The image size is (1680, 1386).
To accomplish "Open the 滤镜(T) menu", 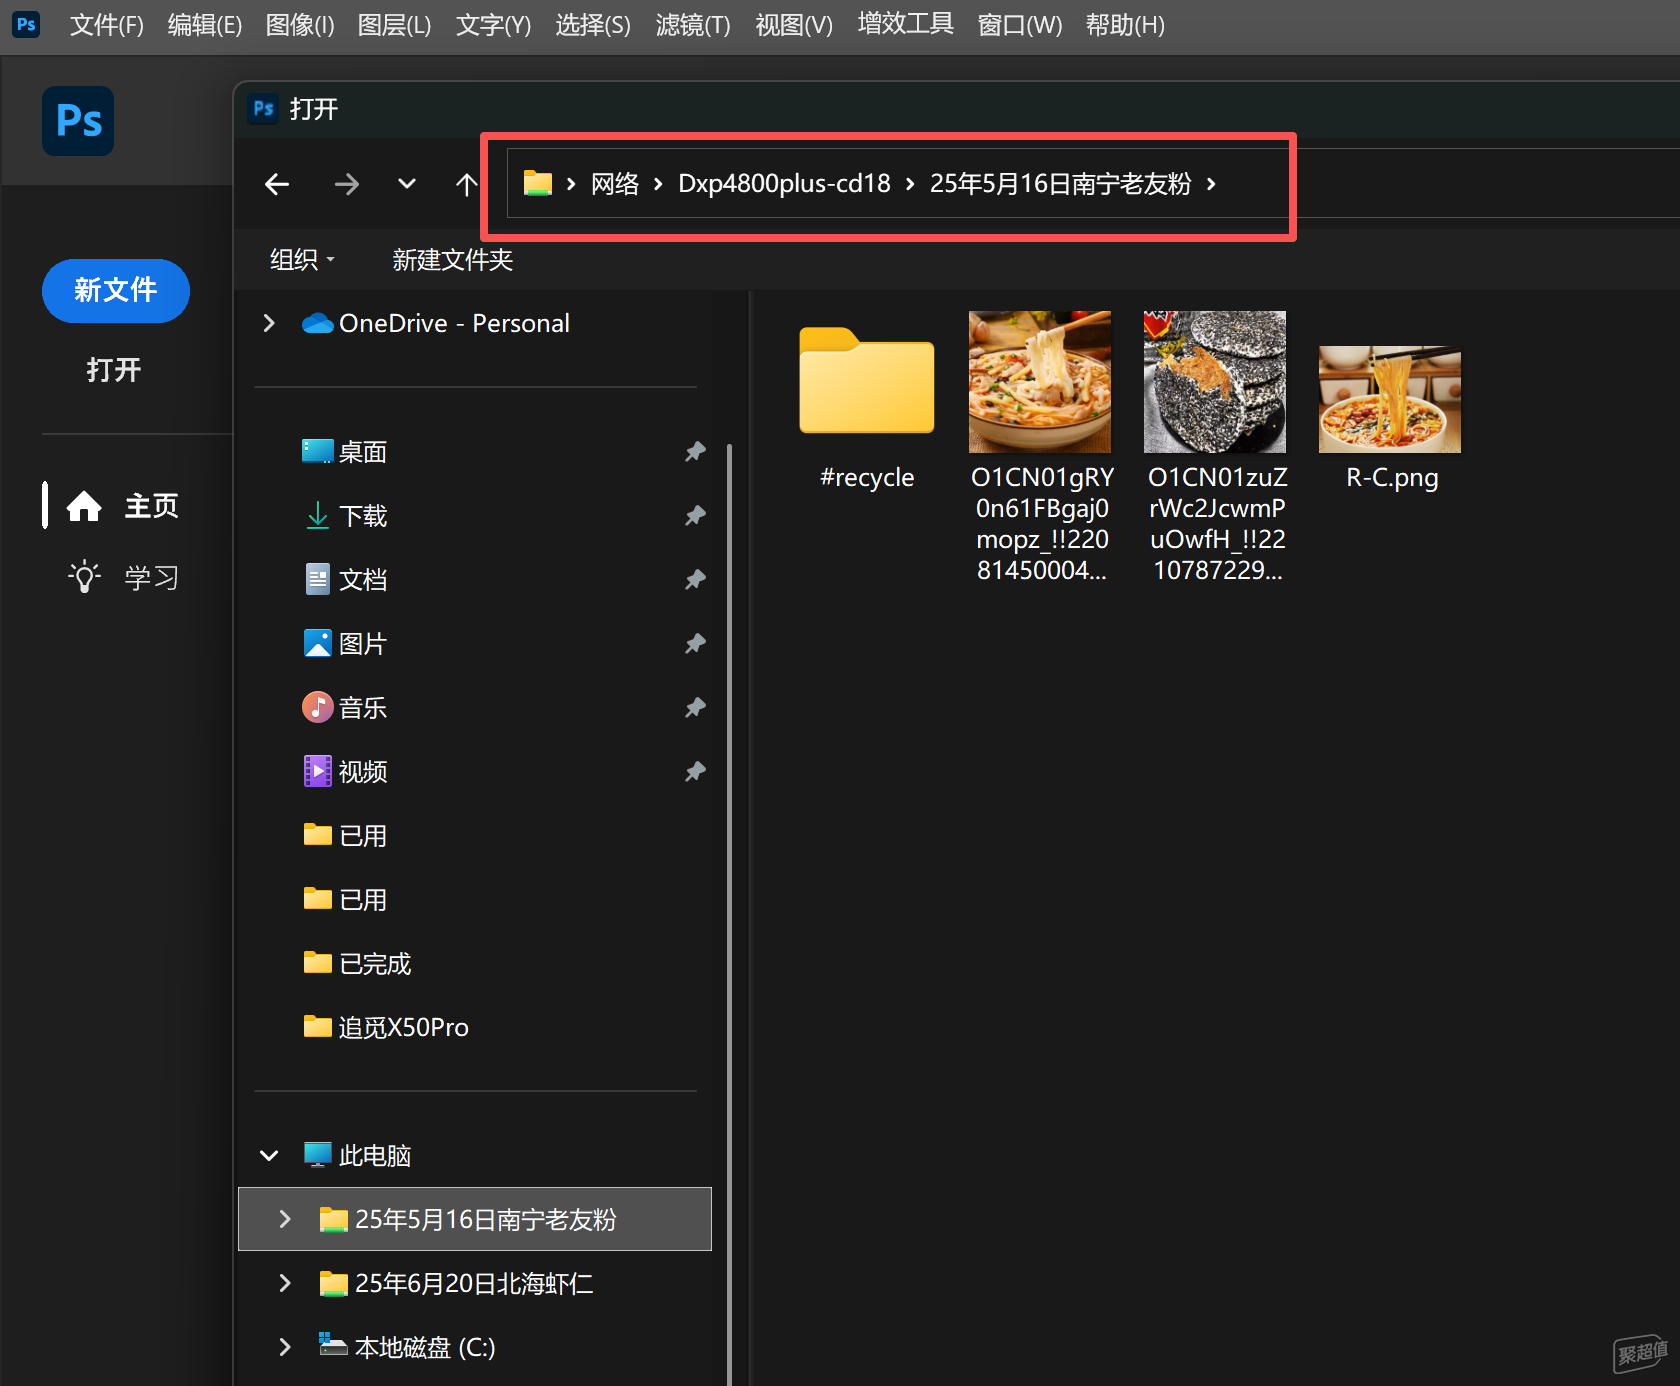I will [x=692, y=25].
